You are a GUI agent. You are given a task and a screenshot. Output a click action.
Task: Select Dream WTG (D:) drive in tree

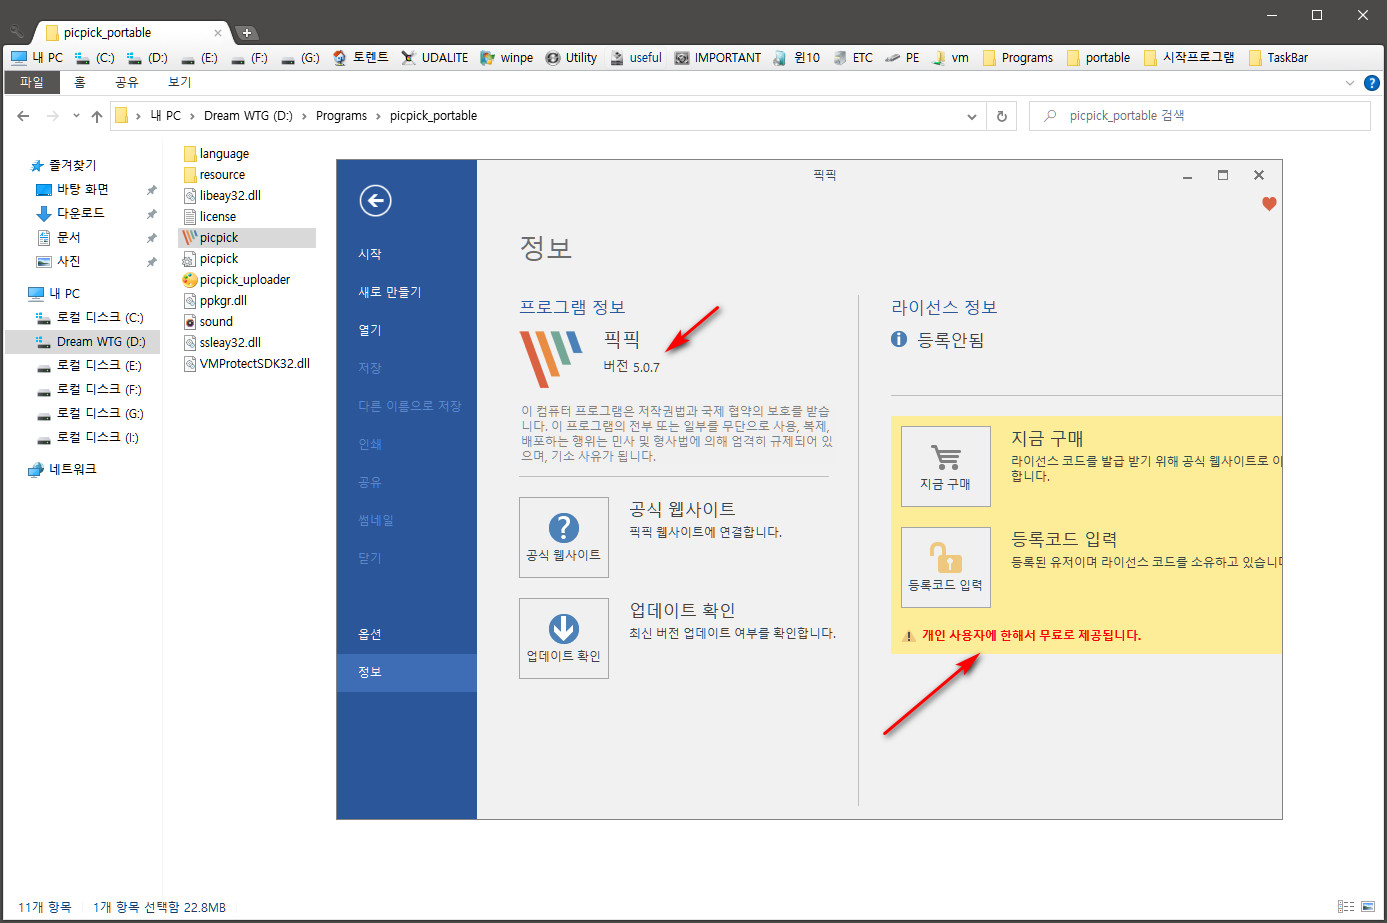[84, 342]
